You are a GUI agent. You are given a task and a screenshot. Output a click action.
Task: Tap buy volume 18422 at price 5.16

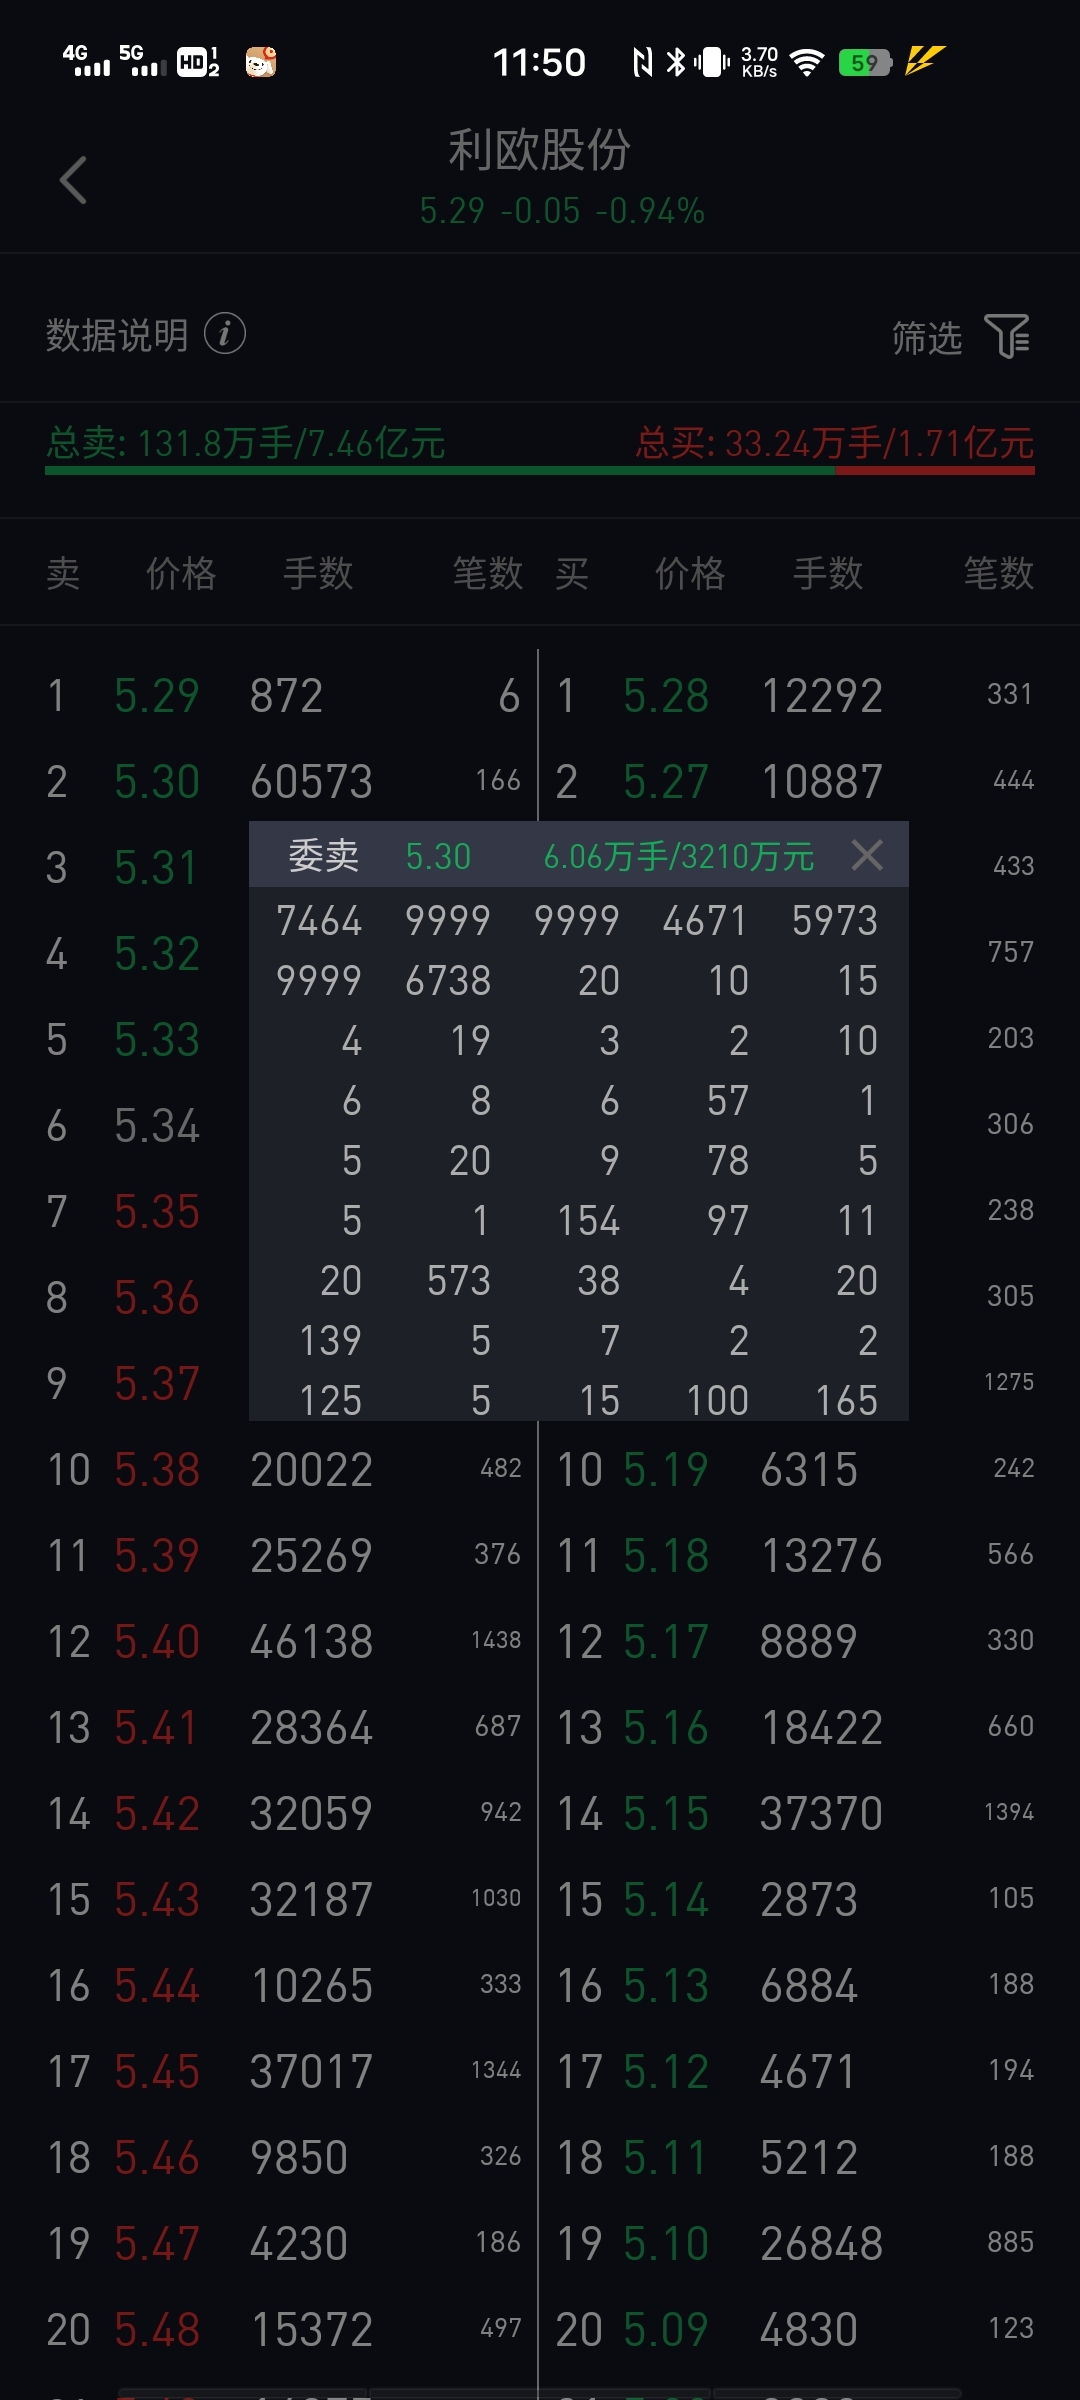click(x=822, y=1728)
